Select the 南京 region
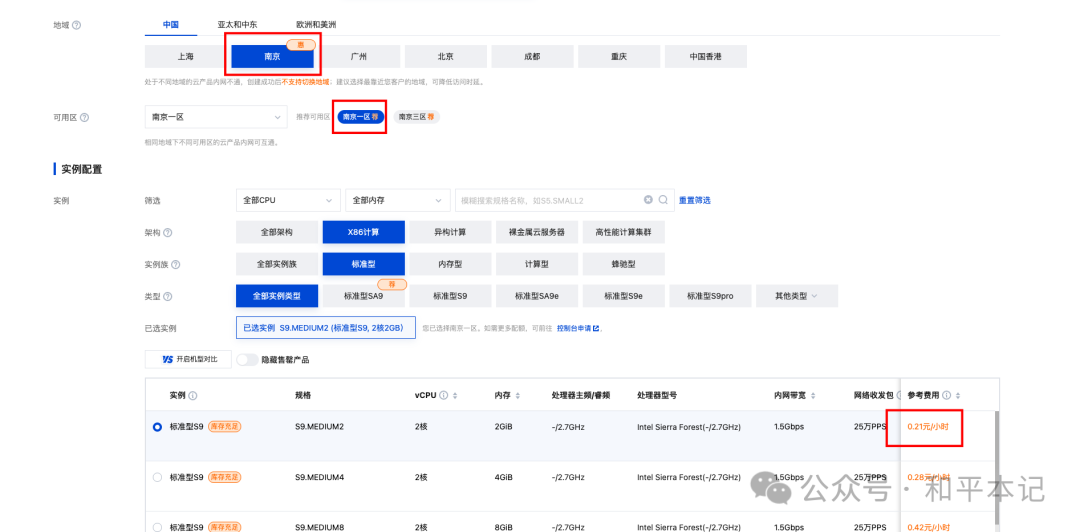 (272, 57)
